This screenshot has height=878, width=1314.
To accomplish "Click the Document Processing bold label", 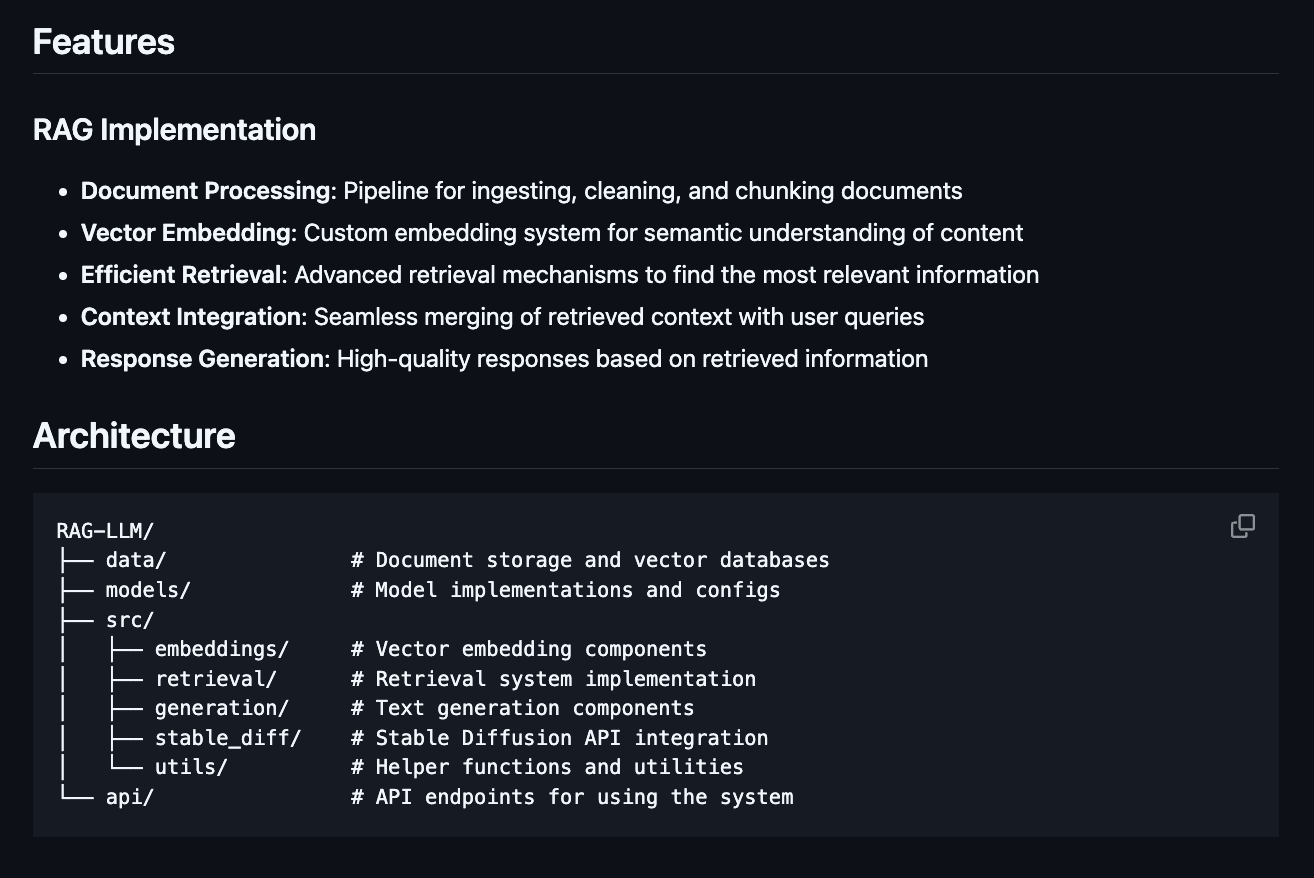I will coord(206,191).
